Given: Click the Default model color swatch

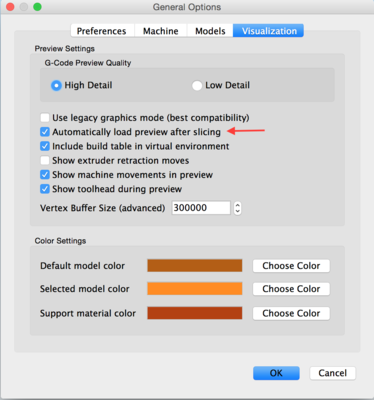Looking at the screenshot, I should point(195,266).
